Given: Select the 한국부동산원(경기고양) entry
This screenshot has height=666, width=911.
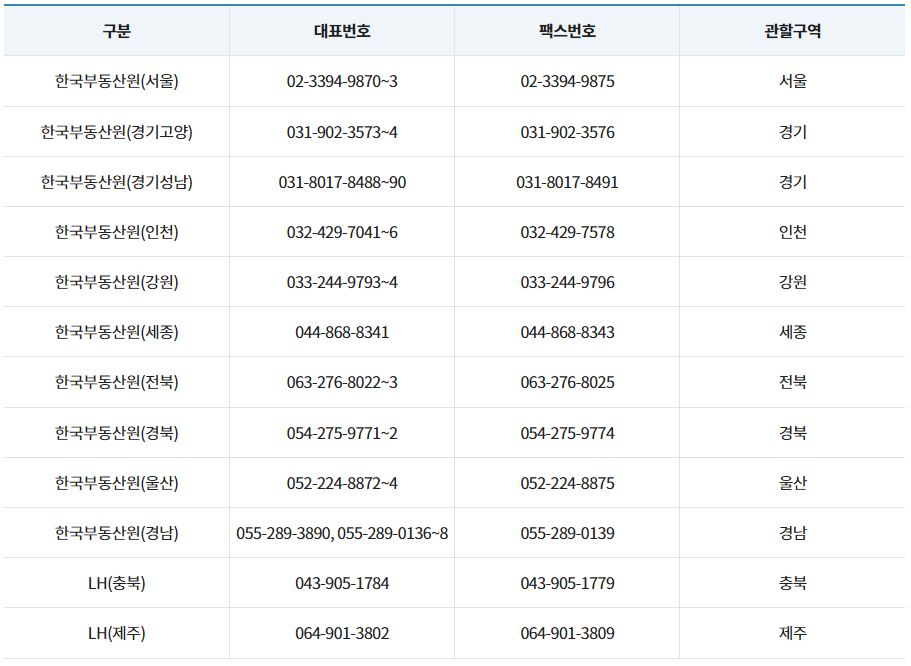Looking at the screenshot, I should (118, 132).
